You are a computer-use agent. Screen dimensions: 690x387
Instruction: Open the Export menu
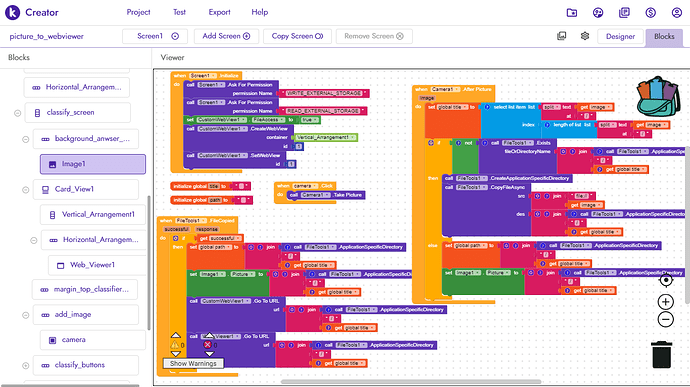219,12
